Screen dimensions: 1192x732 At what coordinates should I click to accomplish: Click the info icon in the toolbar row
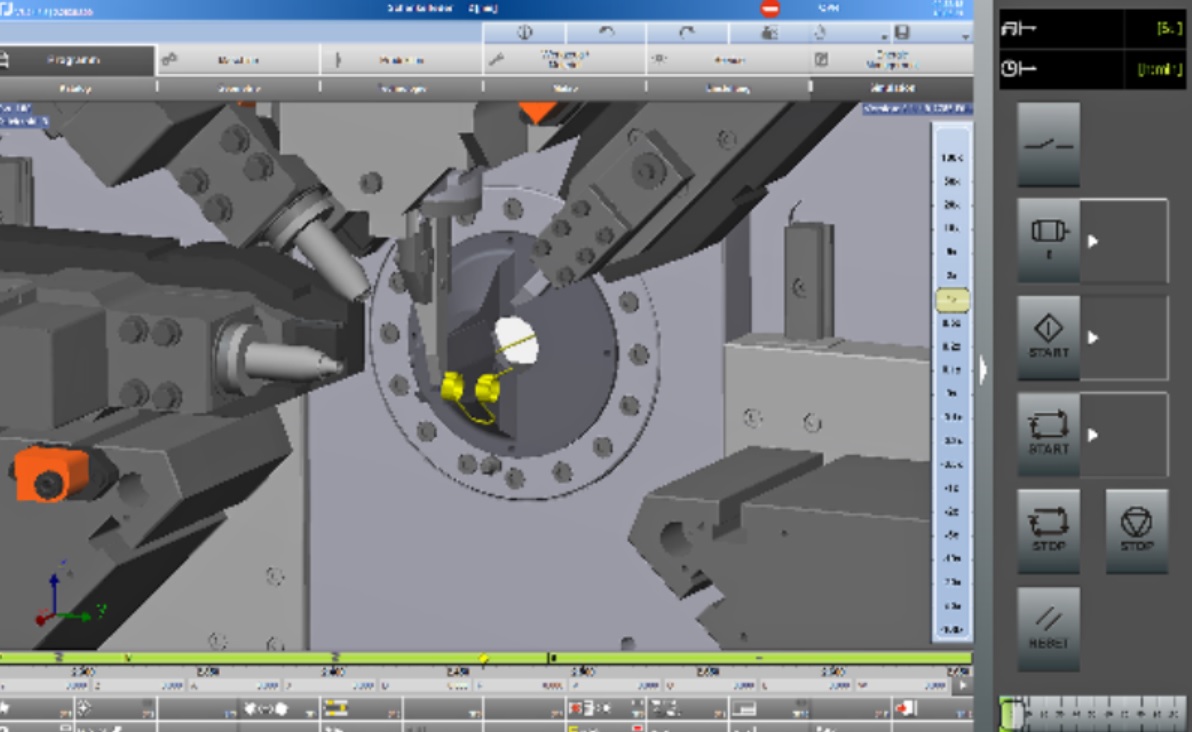pos(524,30)
